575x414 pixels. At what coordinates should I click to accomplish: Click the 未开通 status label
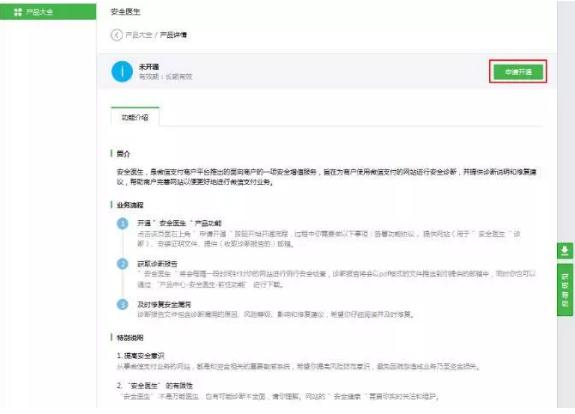(x=149, y=67)
